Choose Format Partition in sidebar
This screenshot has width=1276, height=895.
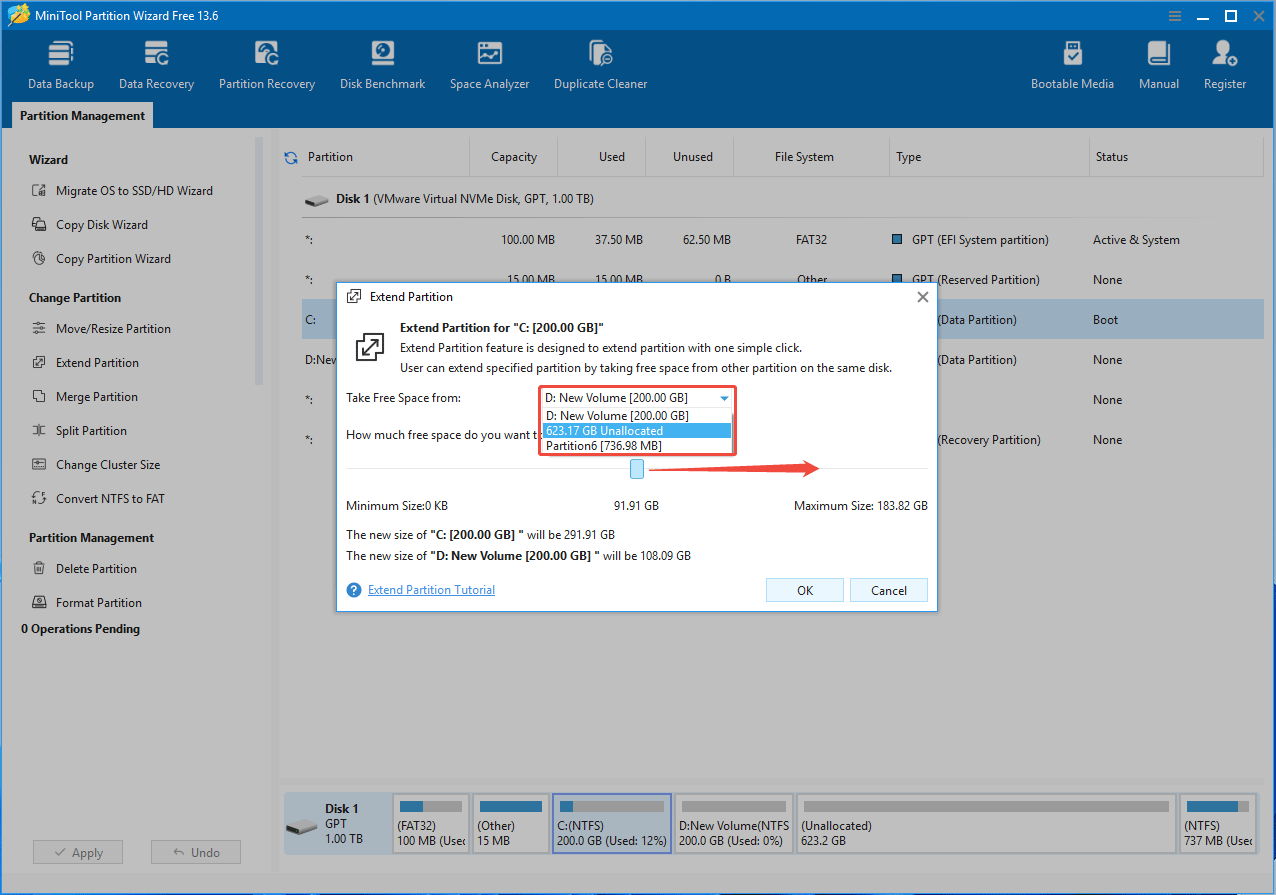87,603
